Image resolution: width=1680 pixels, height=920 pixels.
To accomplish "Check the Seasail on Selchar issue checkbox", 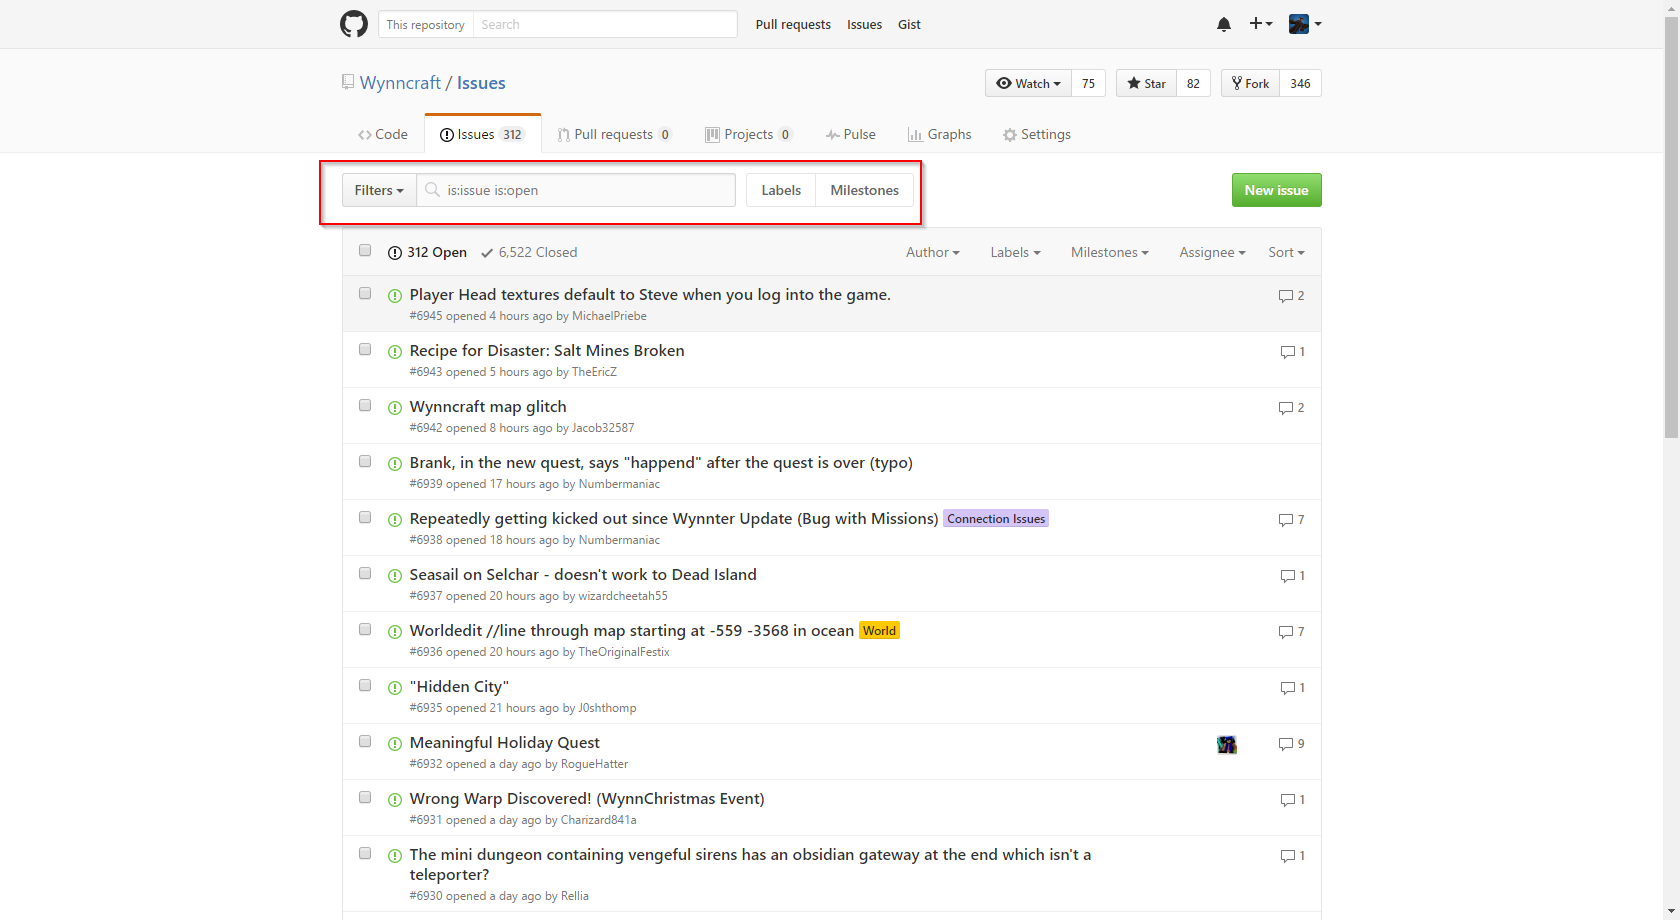I will click(365, 573).
